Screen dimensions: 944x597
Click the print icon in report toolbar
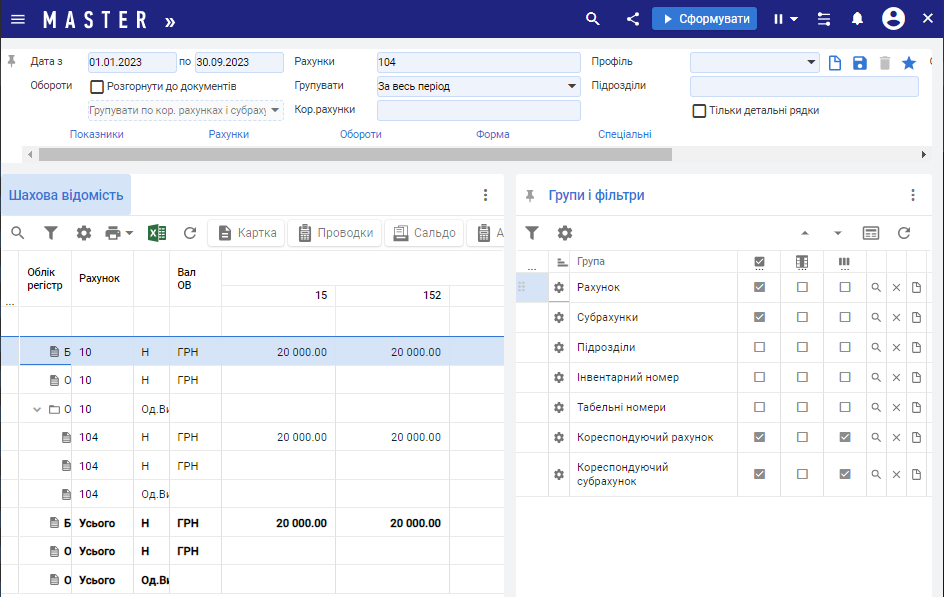113,233
